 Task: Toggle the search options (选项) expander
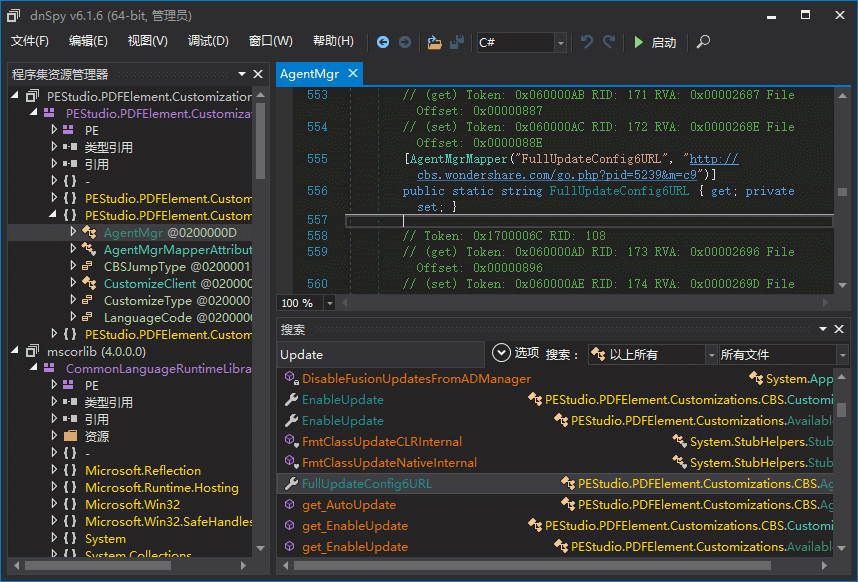(x=502, y=353)
